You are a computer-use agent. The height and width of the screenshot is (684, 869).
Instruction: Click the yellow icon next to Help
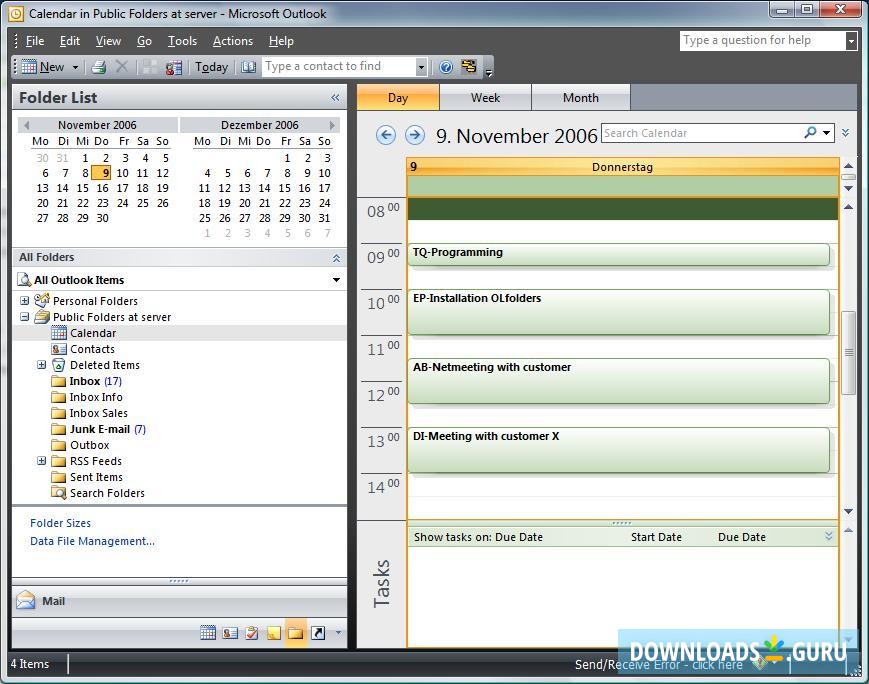469,67
